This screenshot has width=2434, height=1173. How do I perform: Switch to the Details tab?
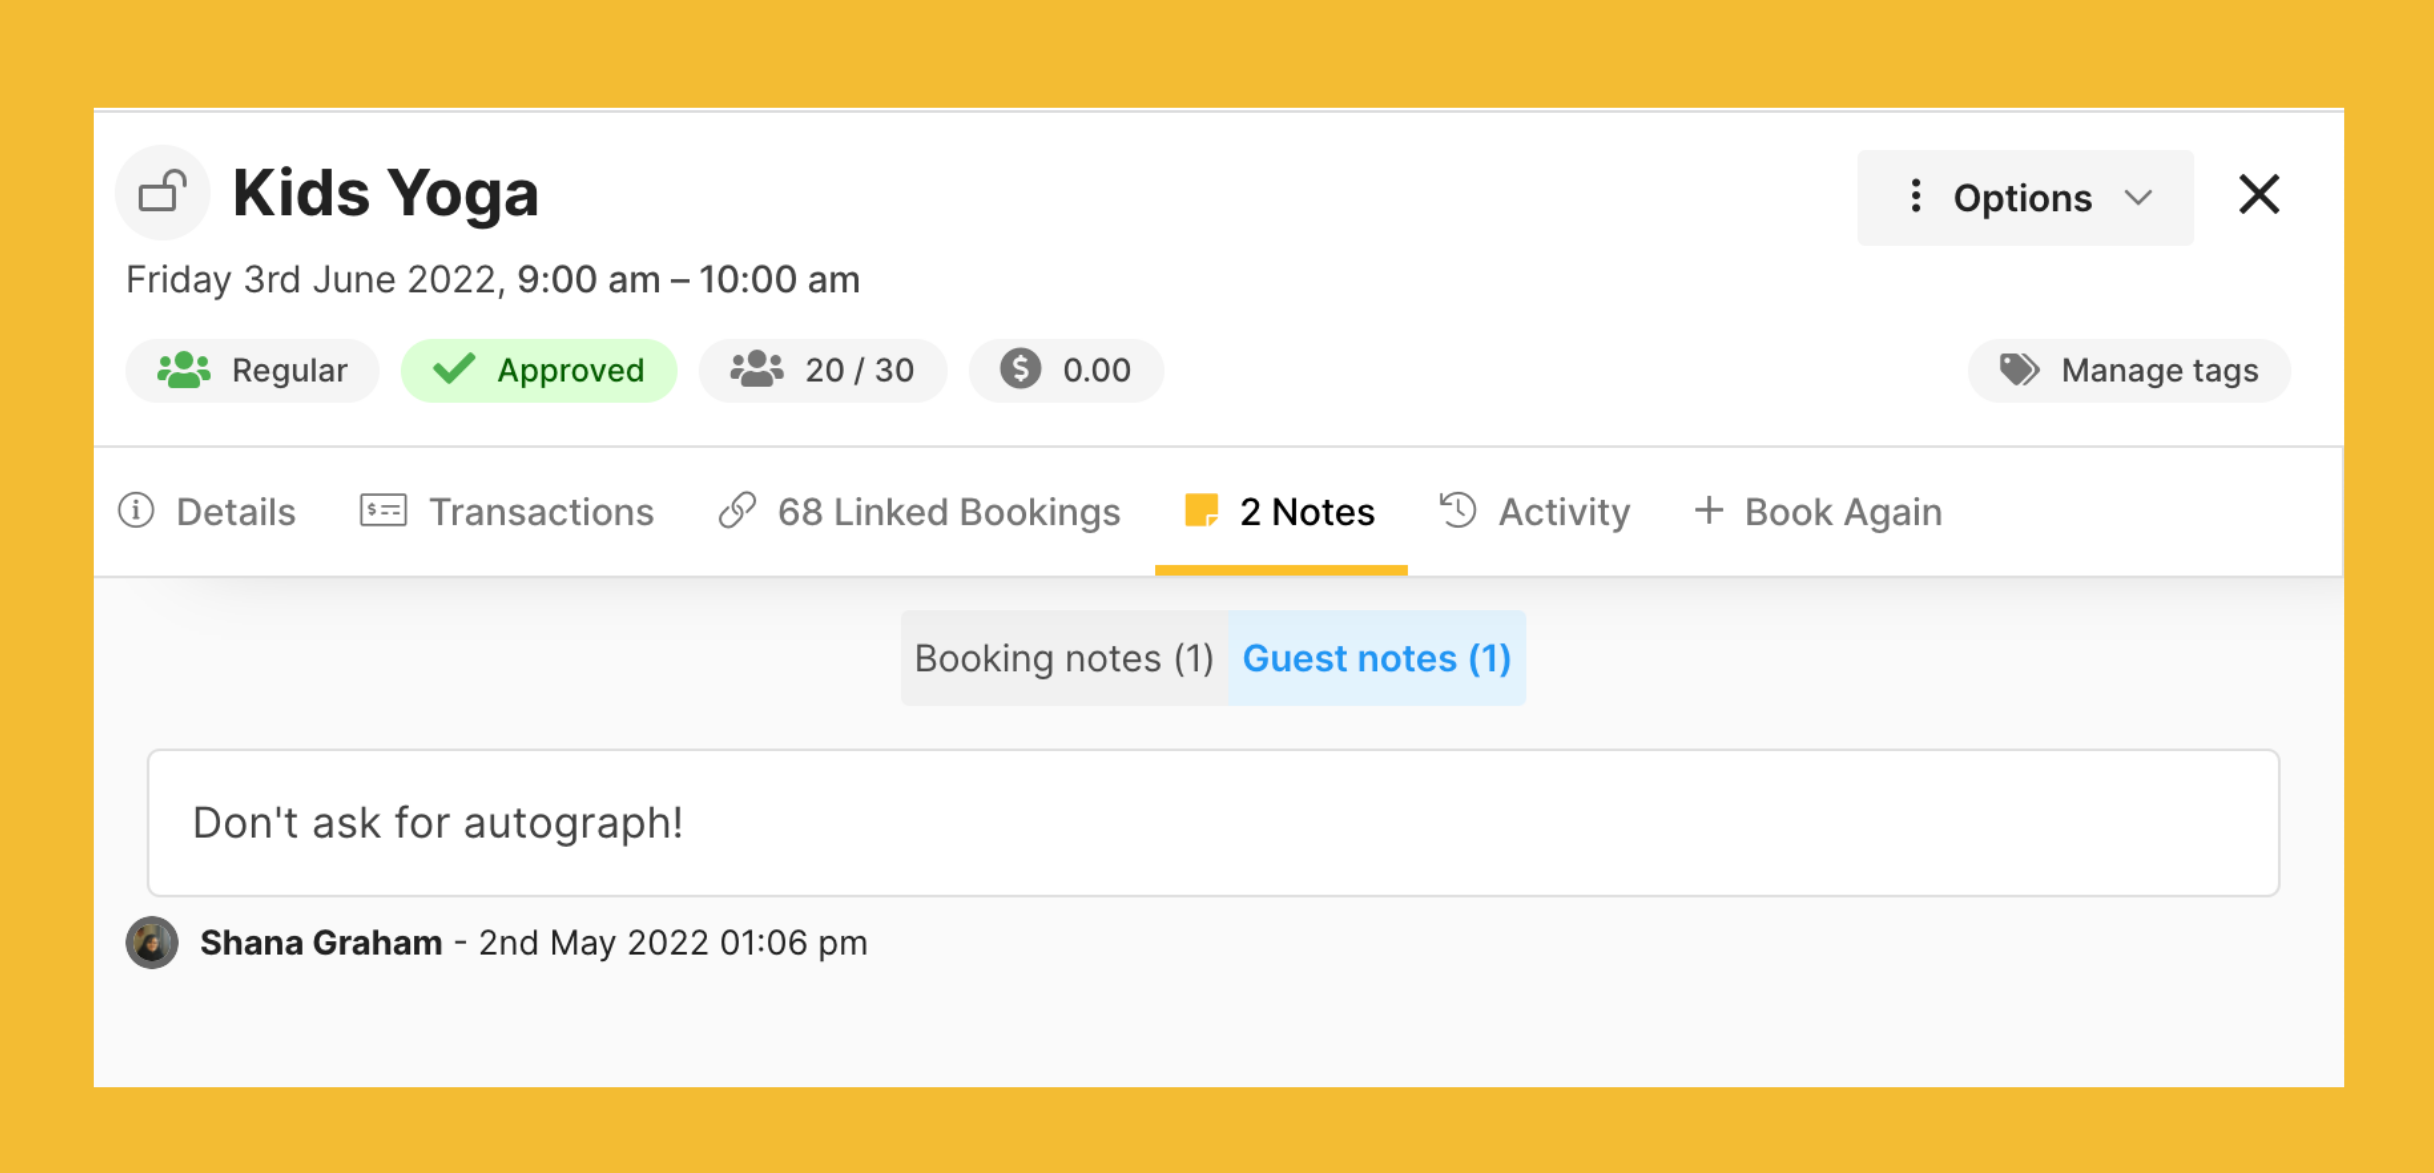[207, 511]
